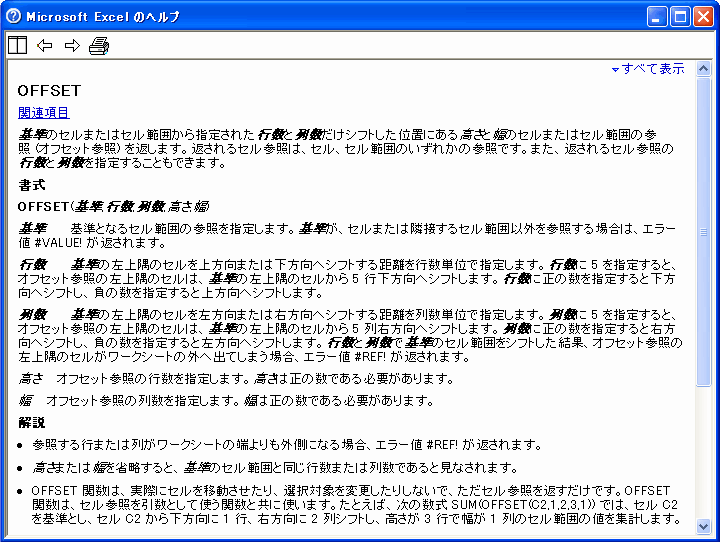Click the OFFSET heading text
720x542 pixels.
tap(49, 90)
